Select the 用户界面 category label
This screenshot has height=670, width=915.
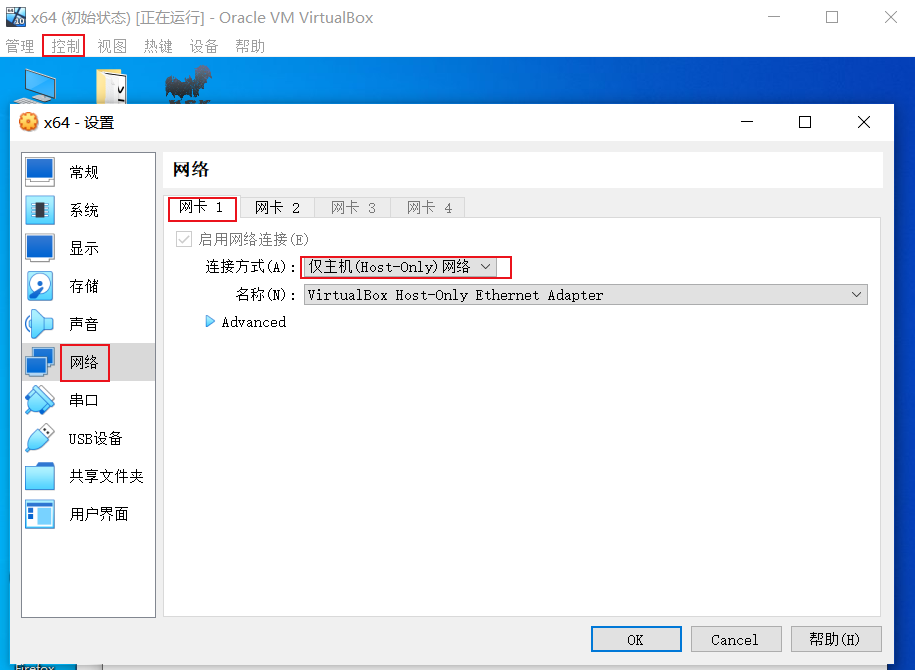click(x=99, y=514)
